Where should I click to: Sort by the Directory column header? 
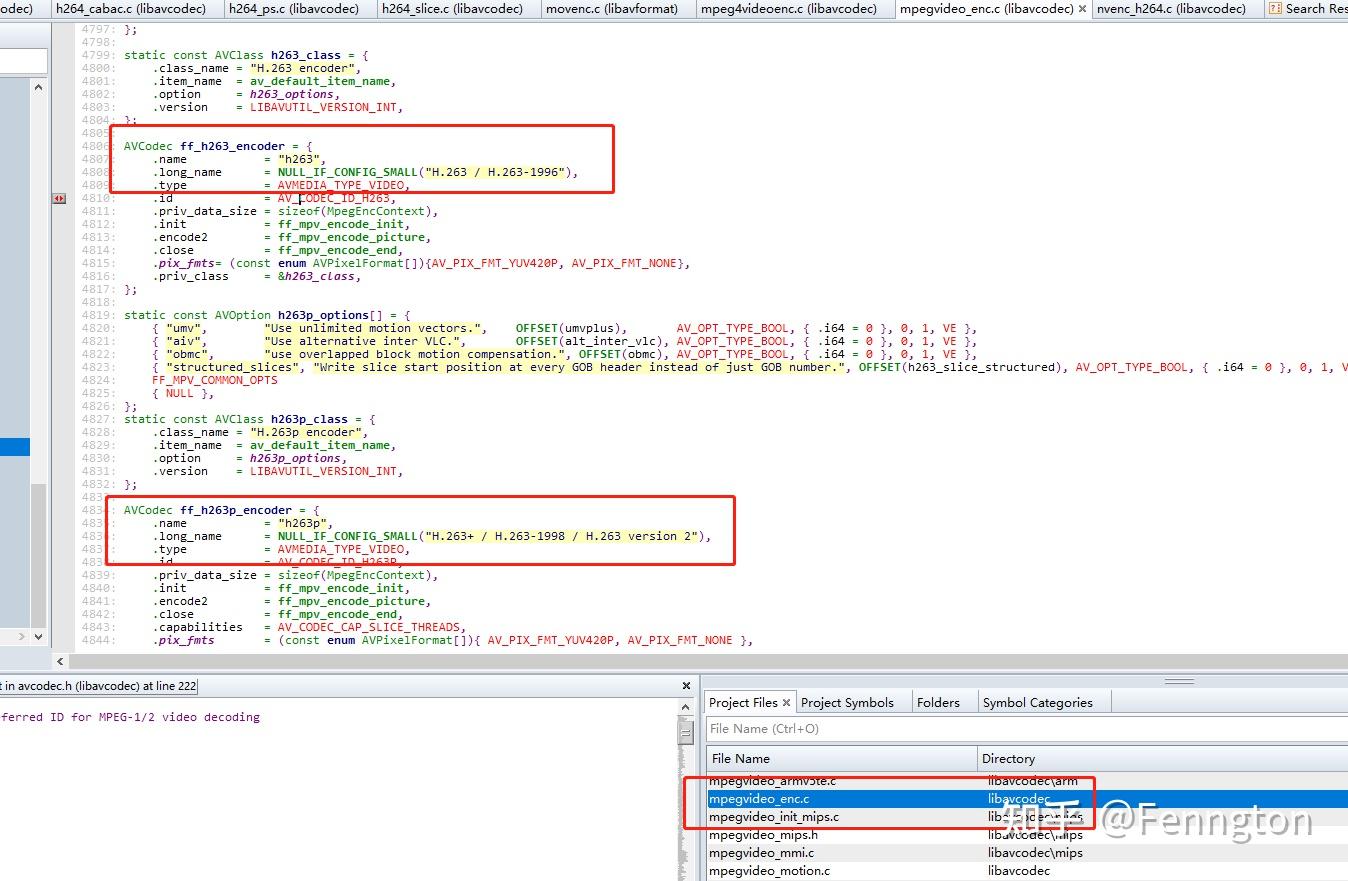coord(1162,759)
